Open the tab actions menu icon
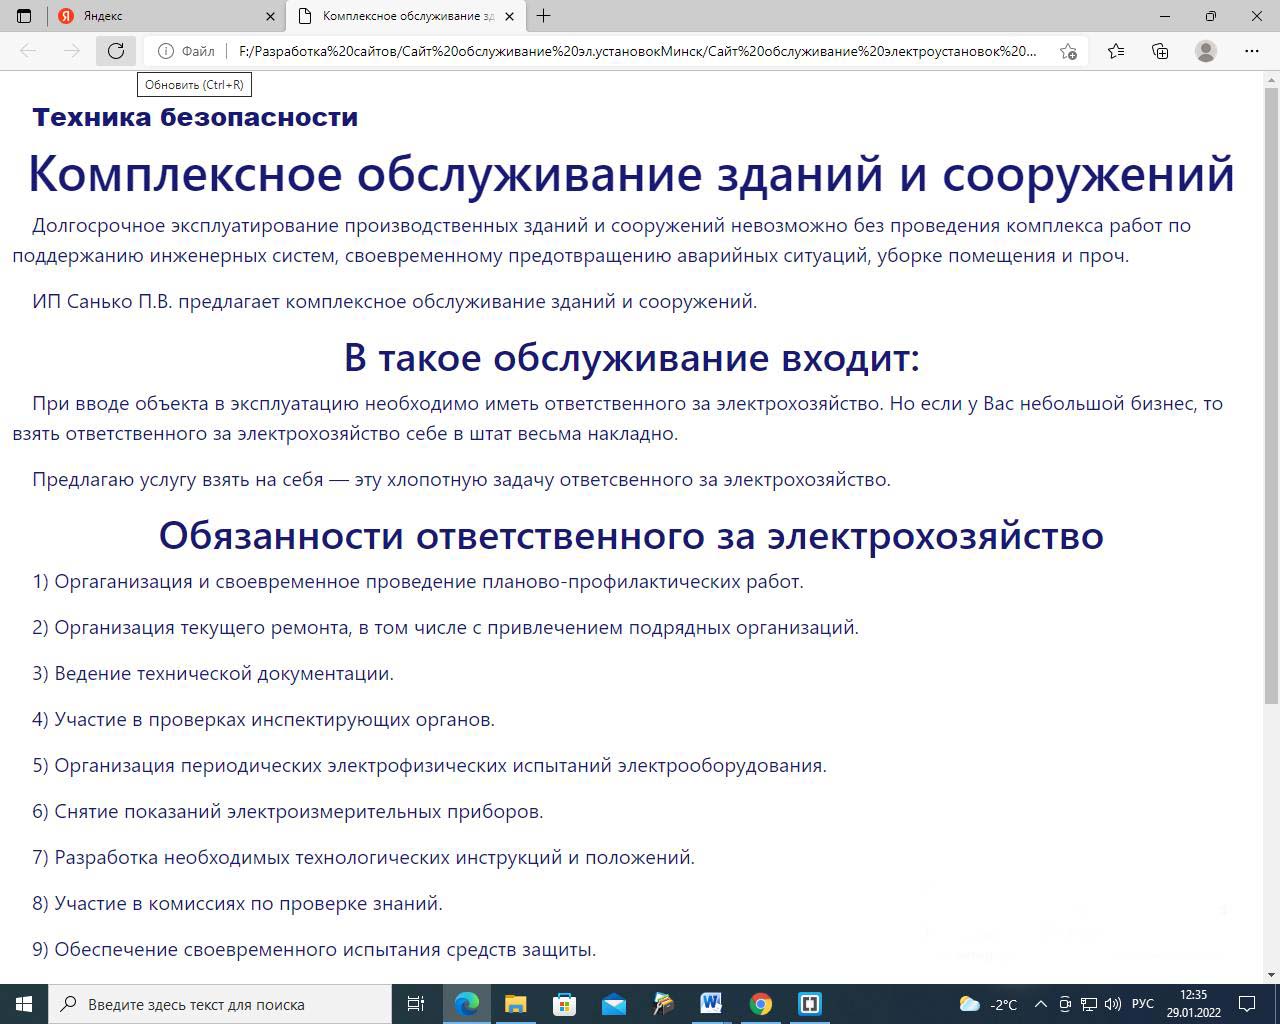This screenshot has height=1024, width=1280. point(24,16)
